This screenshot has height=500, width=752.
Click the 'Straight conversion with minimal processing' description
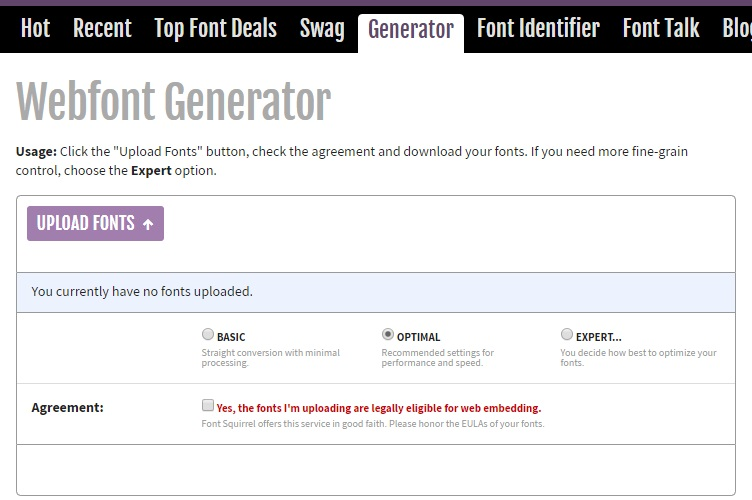(270, 357)
